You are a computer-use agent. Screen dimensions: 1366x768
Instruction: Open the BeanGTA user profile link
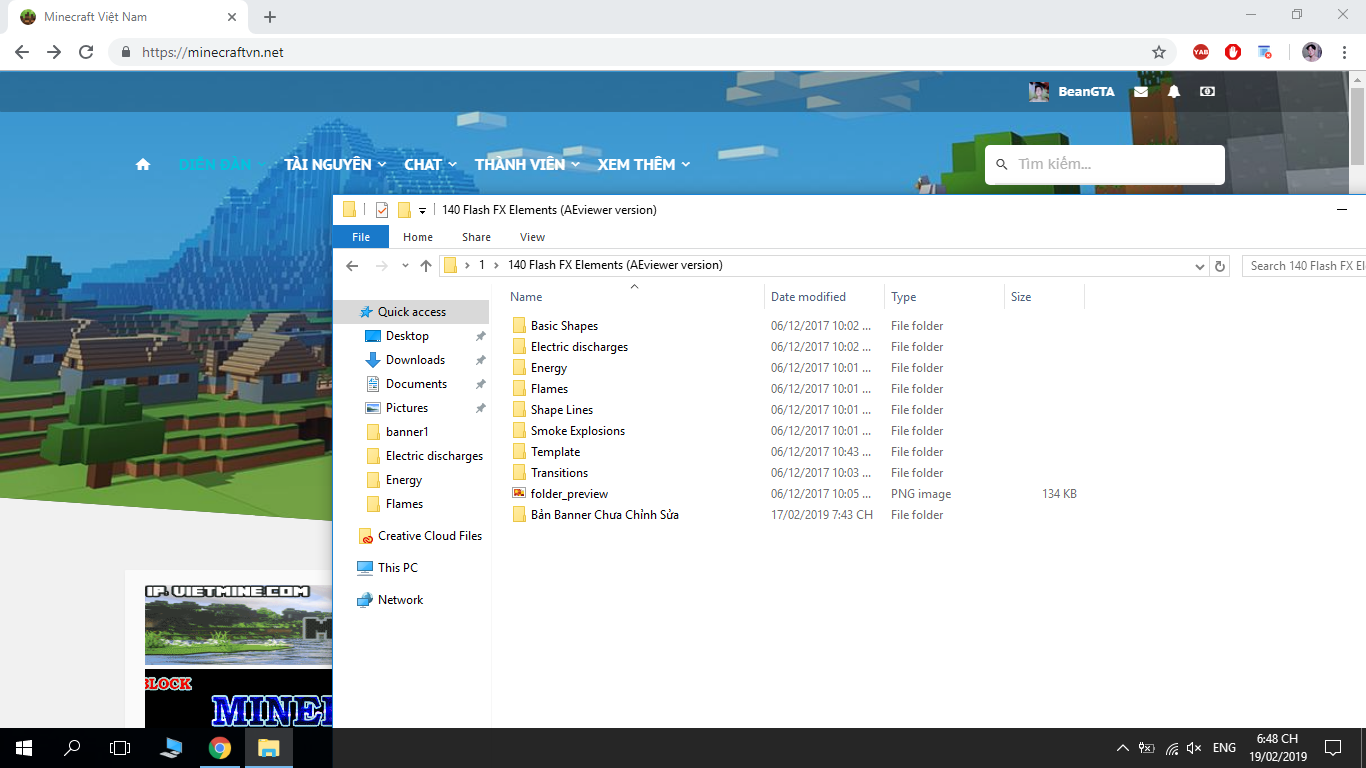click(1085, 91)
